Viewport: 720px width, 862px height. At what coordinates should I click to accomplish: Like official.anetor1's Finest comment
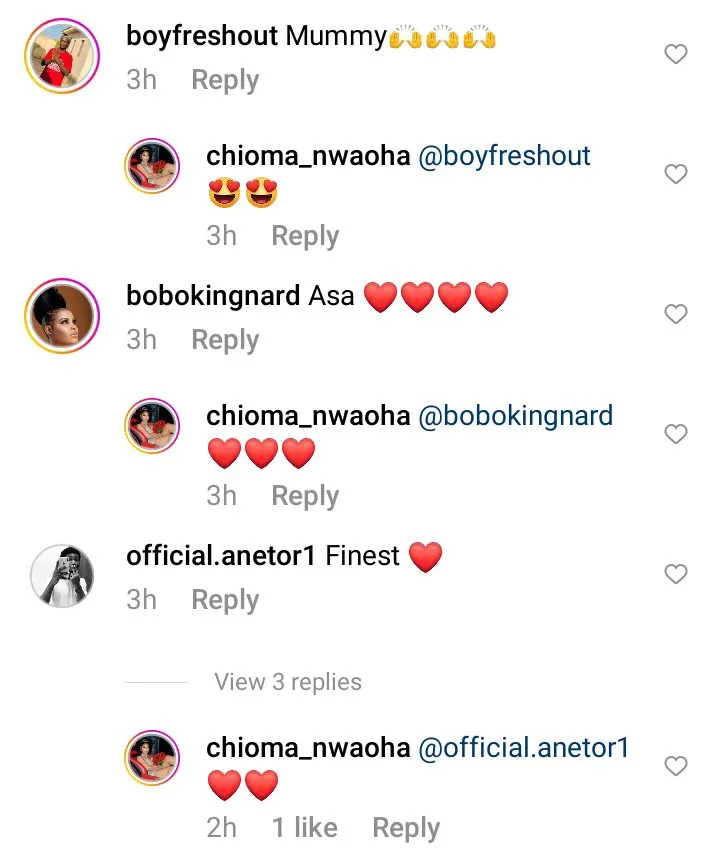click(676, 574)
